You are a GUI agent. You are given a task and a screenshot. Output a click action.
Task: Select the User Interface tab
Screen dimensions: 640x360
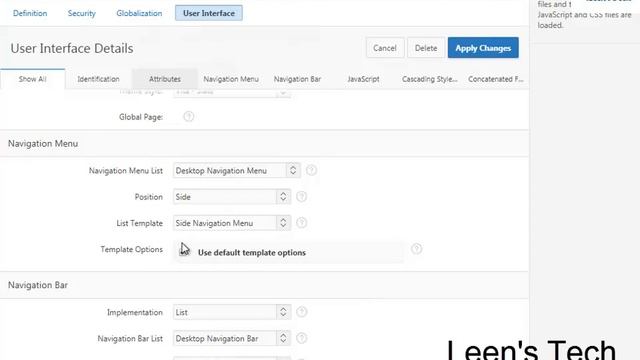pos(209,13)
